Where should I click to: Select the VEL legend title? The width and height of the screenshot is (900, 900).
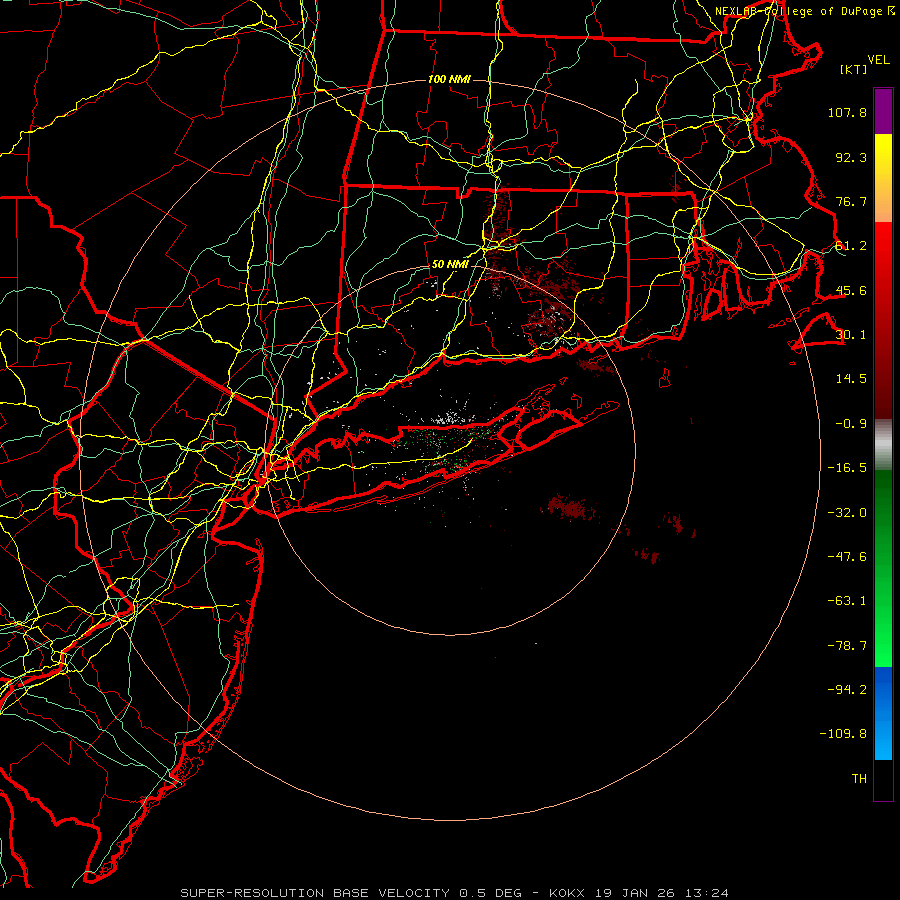[879, 60]
